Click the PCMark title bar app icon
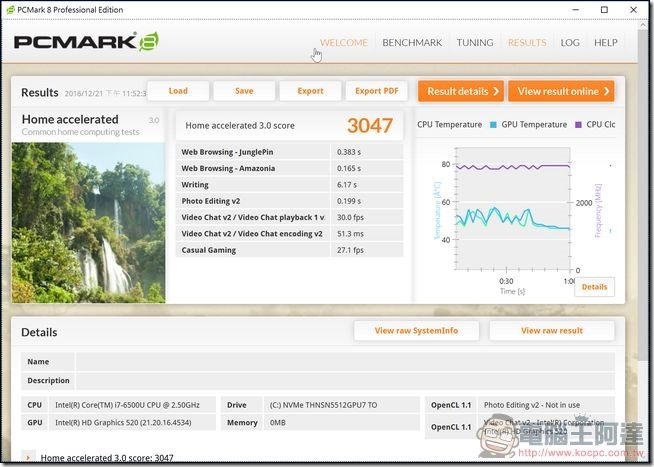This screenshot has width=654, height=467. pyautogui.click(x=10, y=10)
